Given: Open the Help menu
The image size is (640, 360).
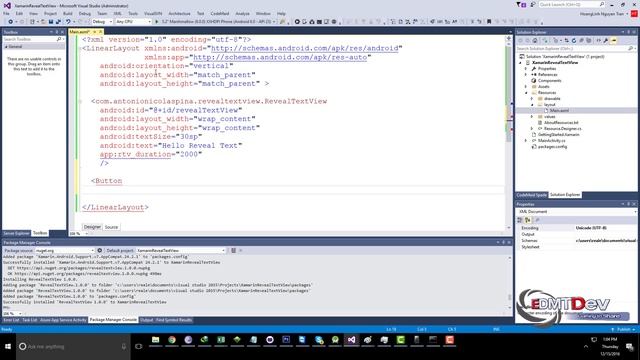Looking at the screenshot, I should 281,13.
